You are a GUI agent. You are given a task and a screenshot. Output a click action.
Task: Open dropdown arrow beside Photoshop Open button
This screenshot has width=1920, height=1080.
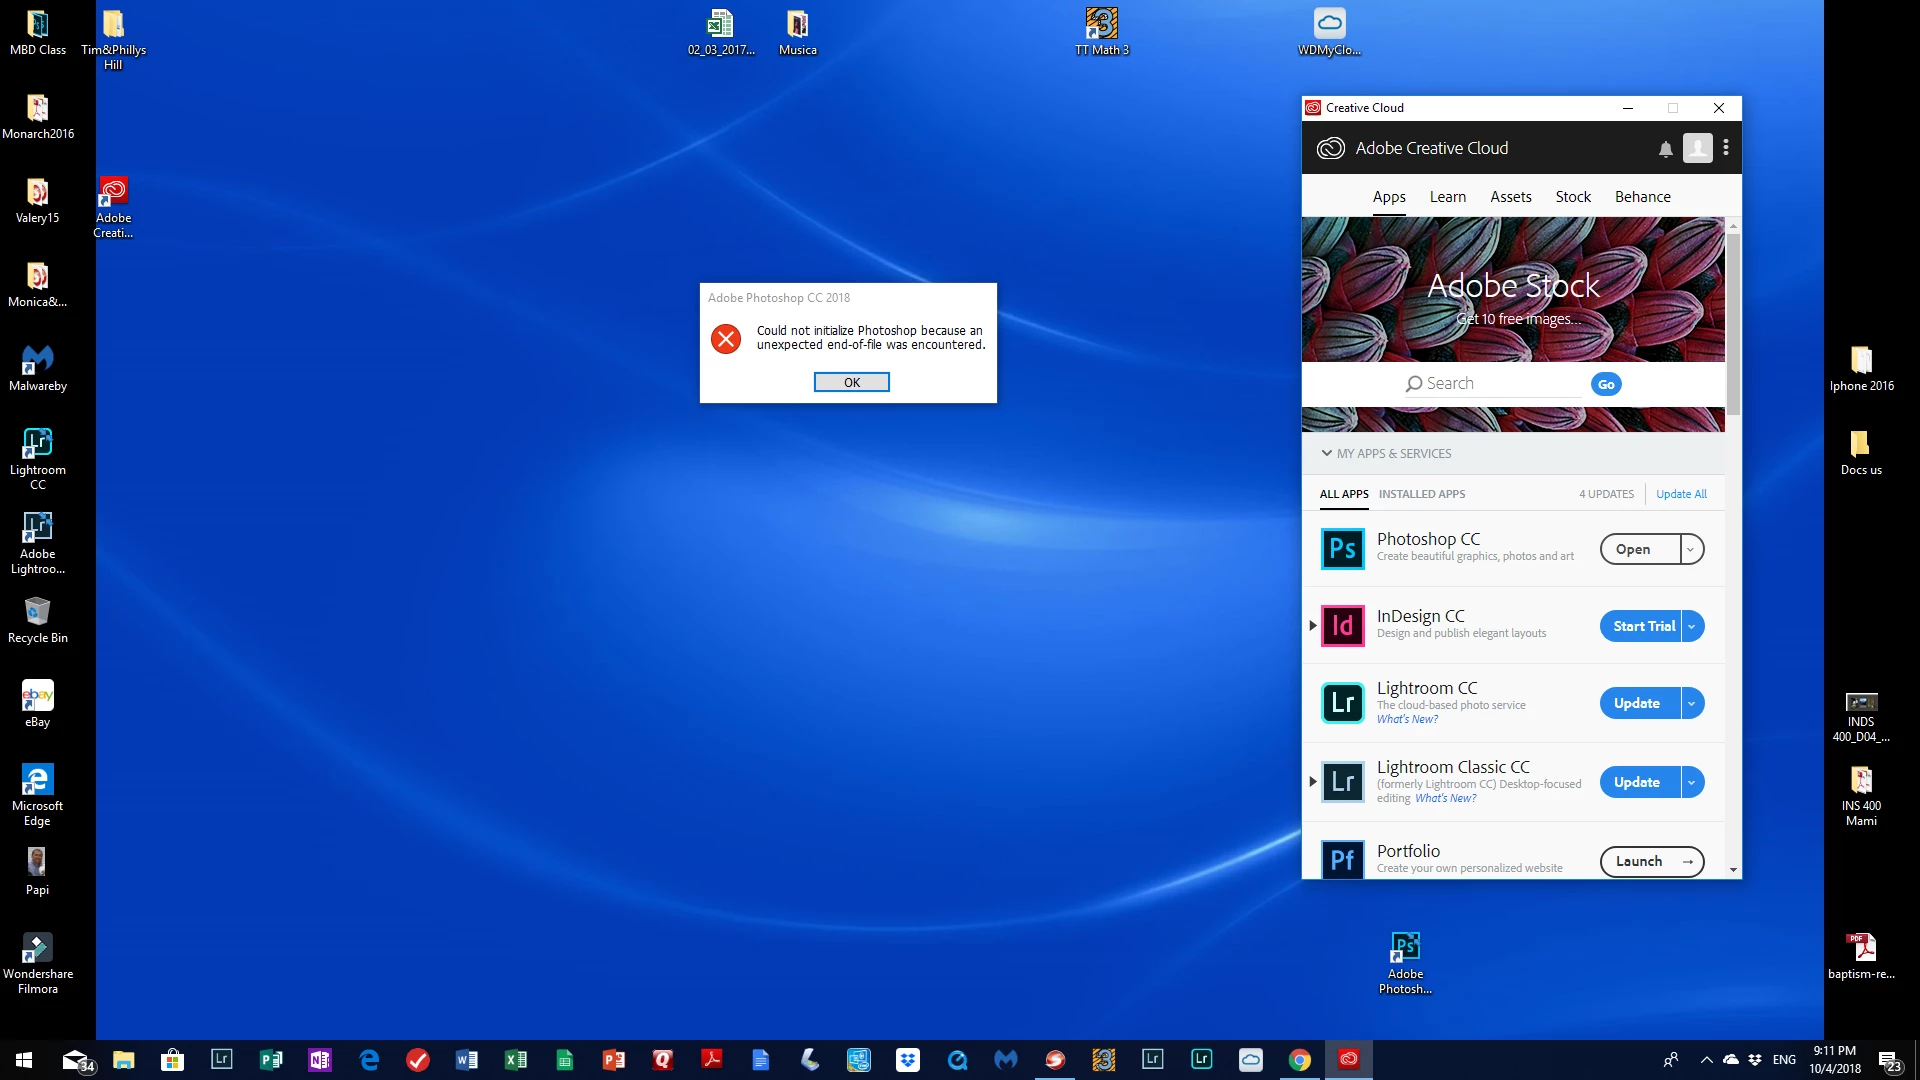click(1691, 549)
